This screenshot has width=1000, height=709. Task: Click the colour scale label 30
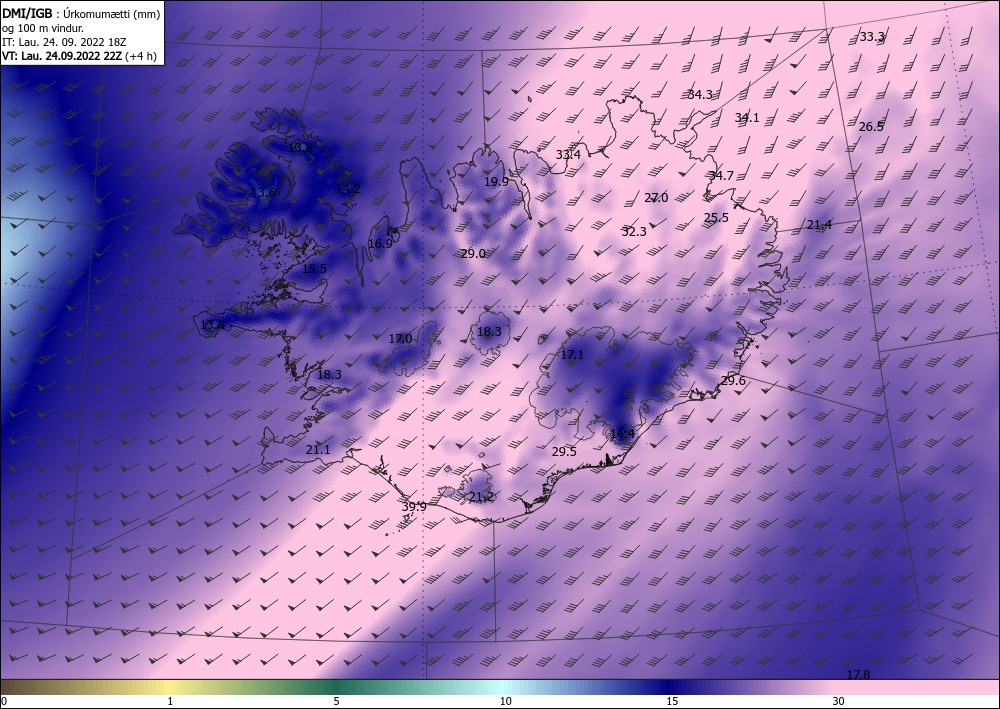tap(839, 702)
